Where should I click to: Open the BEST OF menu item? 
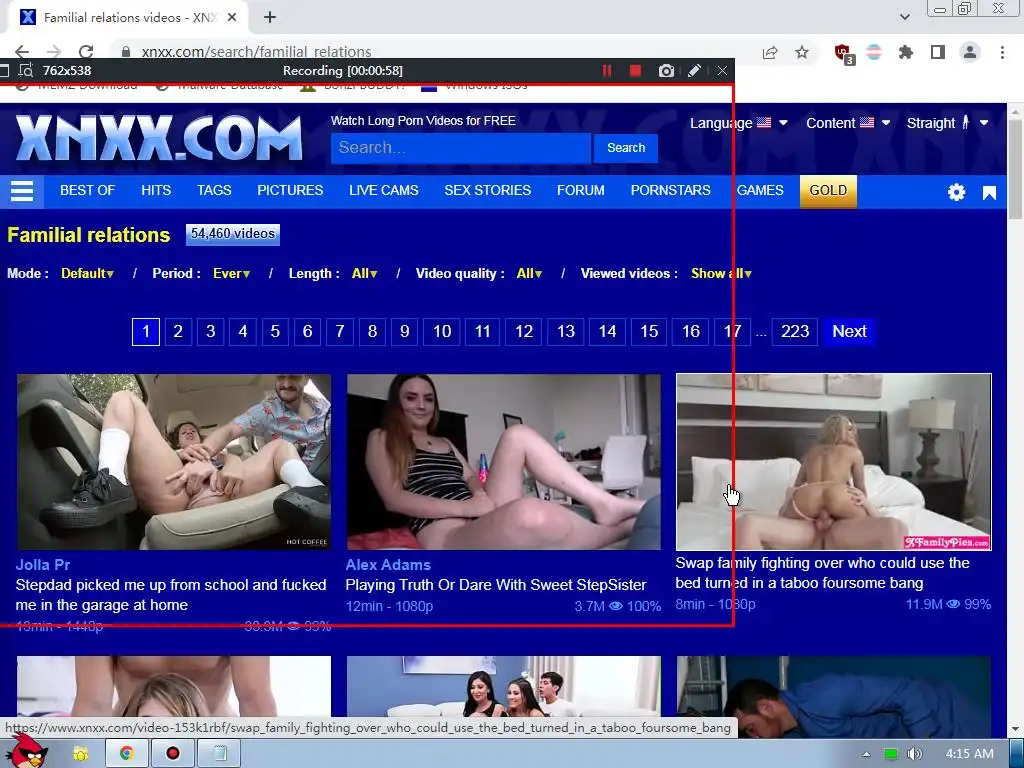point(88,190)
